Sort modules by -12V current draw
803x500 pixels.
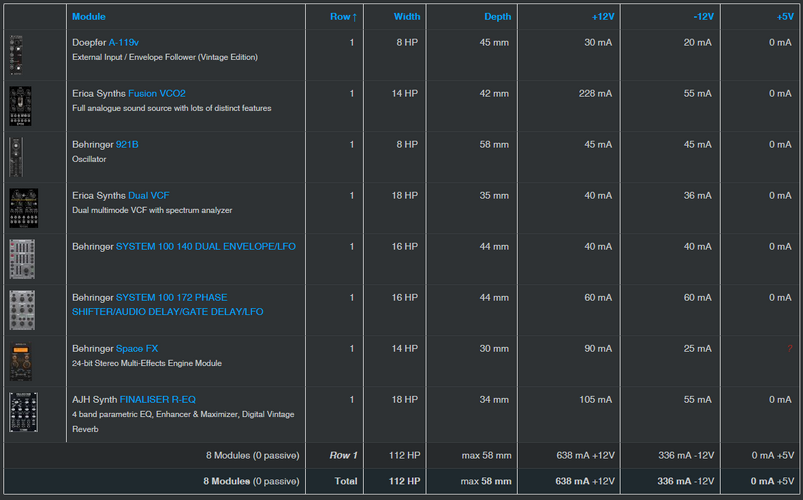[x=703, y=16]
